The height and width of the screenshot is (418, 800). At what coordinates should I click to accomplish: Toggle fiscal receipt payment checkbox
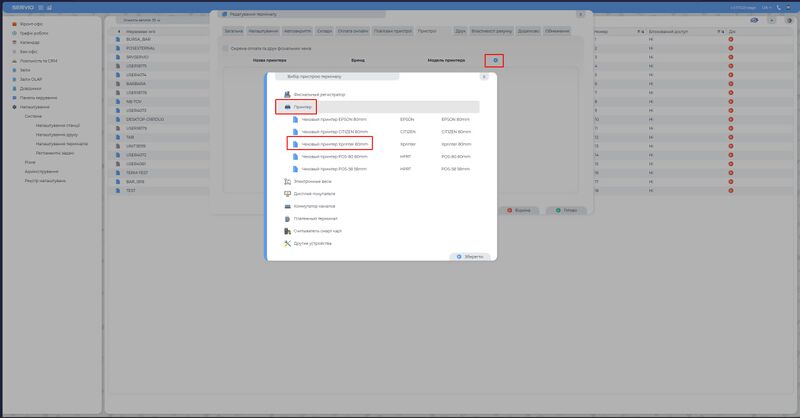tap(224, 48)
